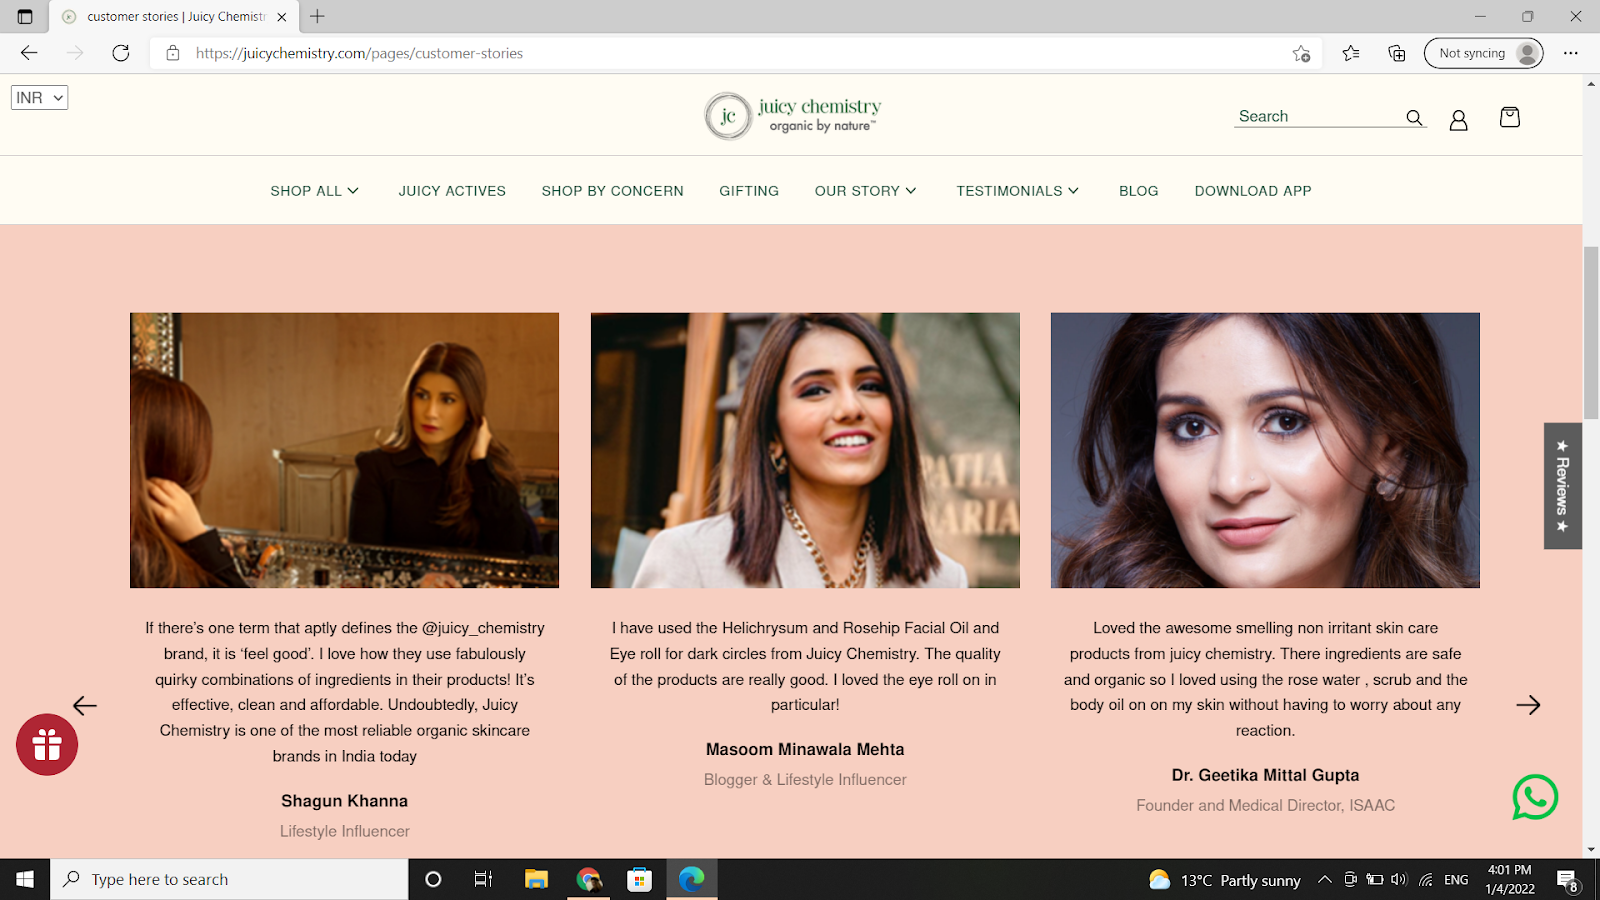Expand the TESTIMONIALS menu
1600x900 pixels.
[1017, 191]
